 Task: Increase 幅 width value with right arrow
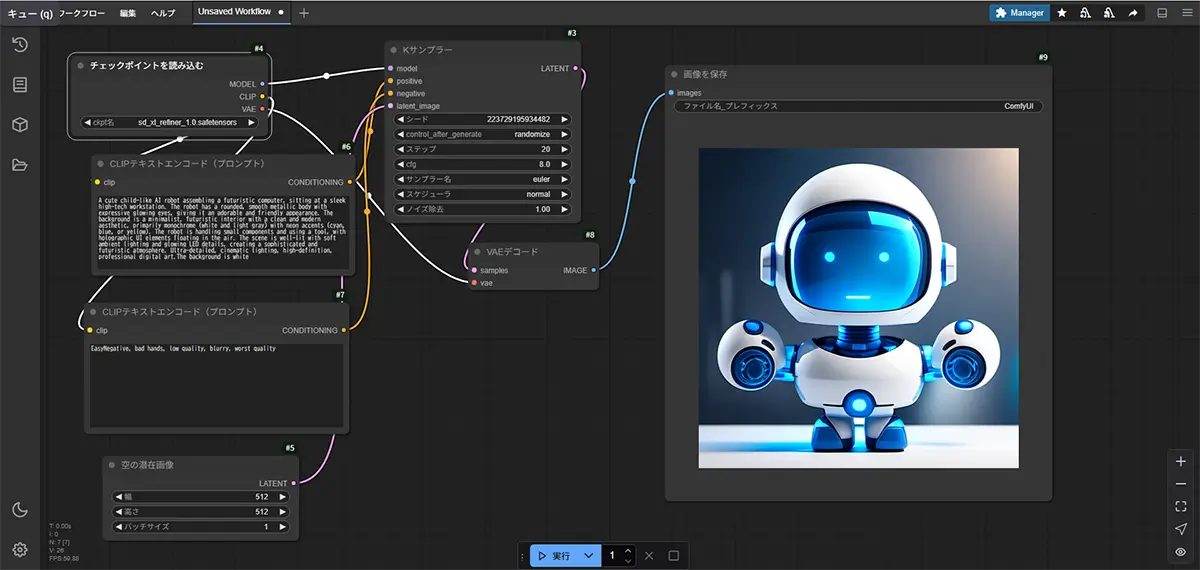click(284, 496)
